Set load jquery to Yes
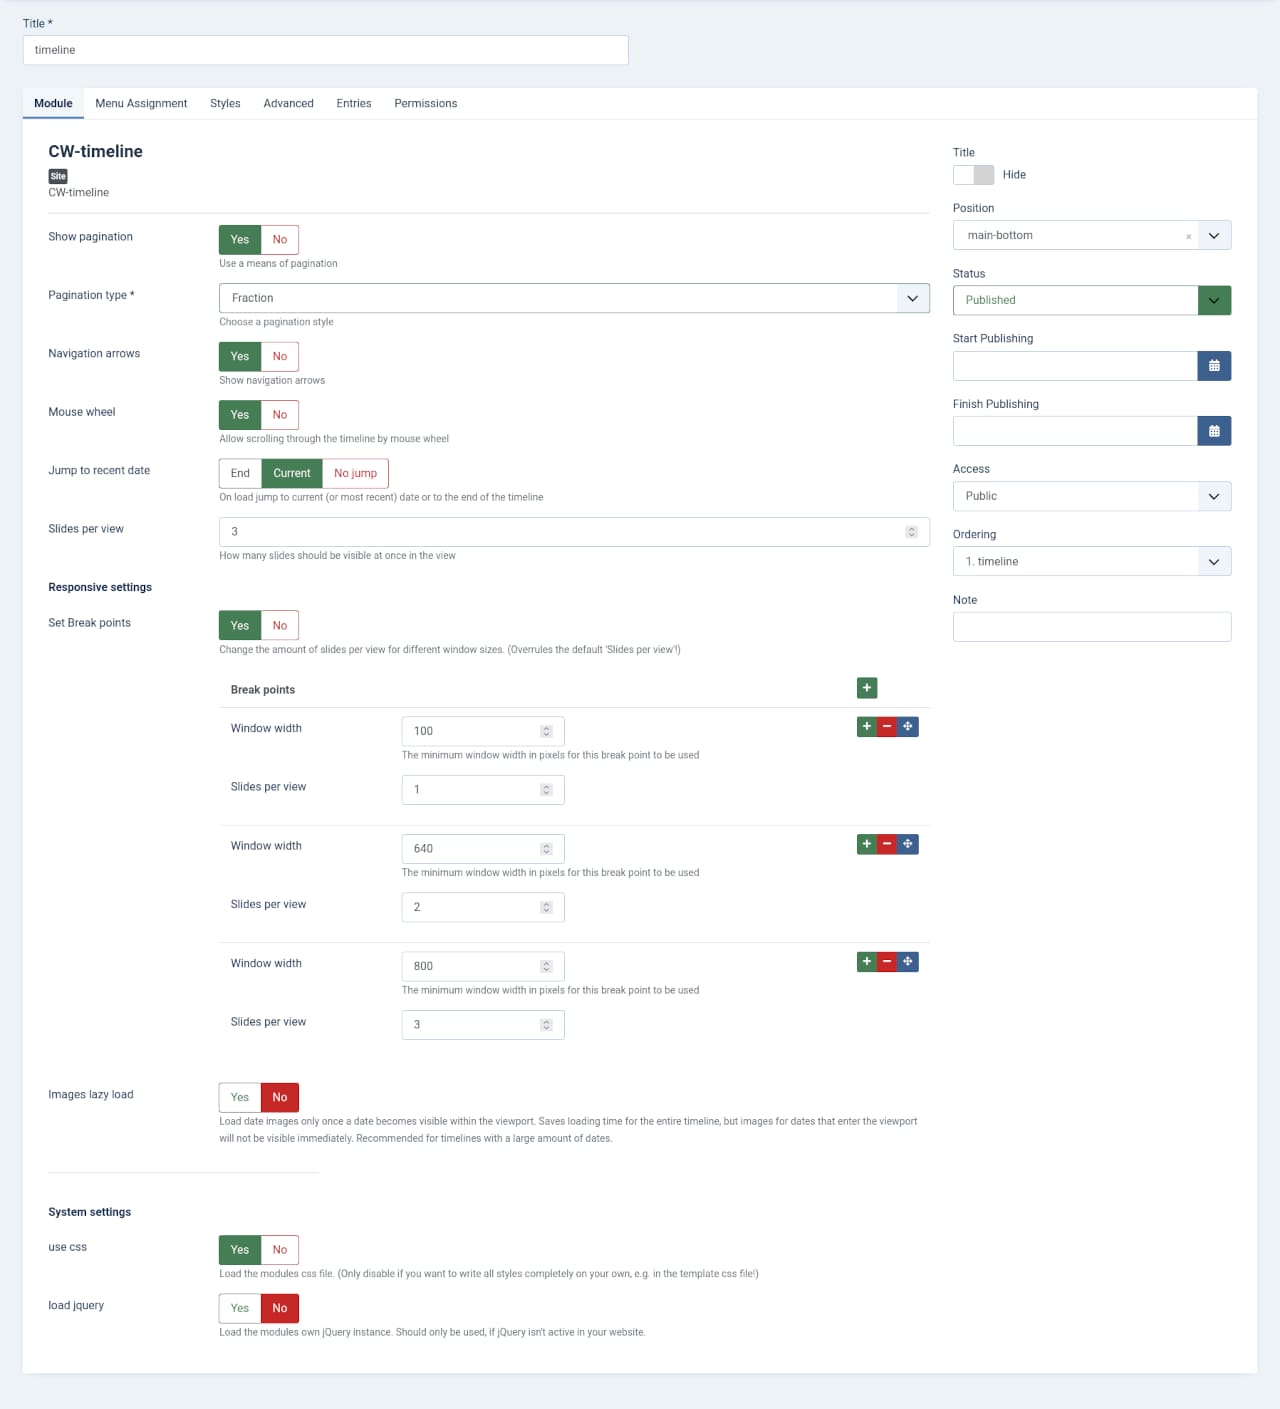1280x1409 pixels. tap(240, 1308)
